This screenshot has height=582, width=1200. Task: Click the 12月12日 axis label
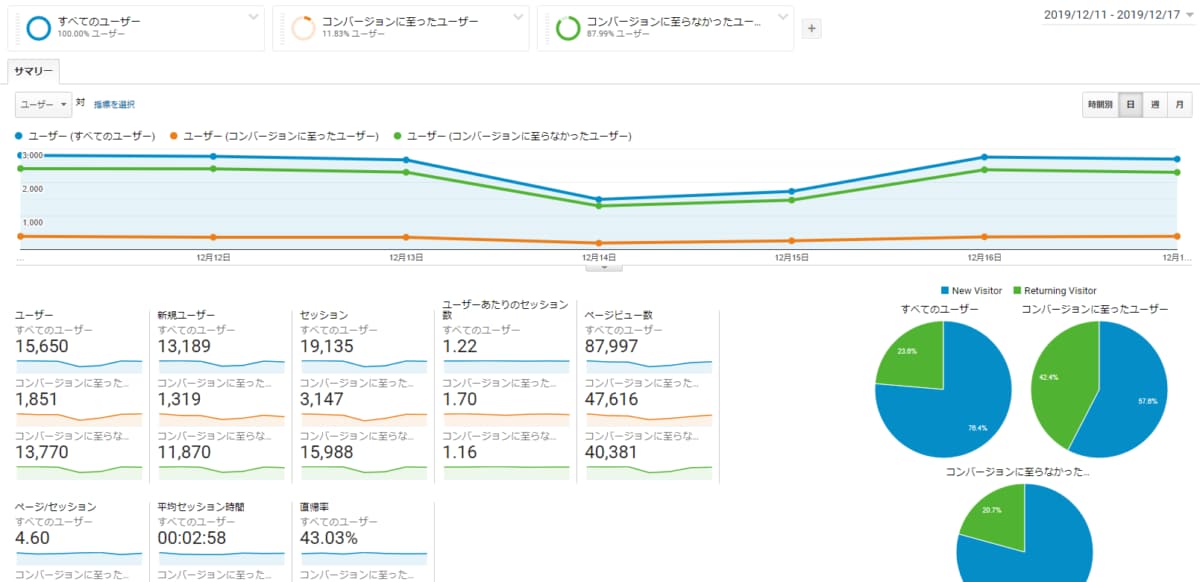click(x=213, y=257)
